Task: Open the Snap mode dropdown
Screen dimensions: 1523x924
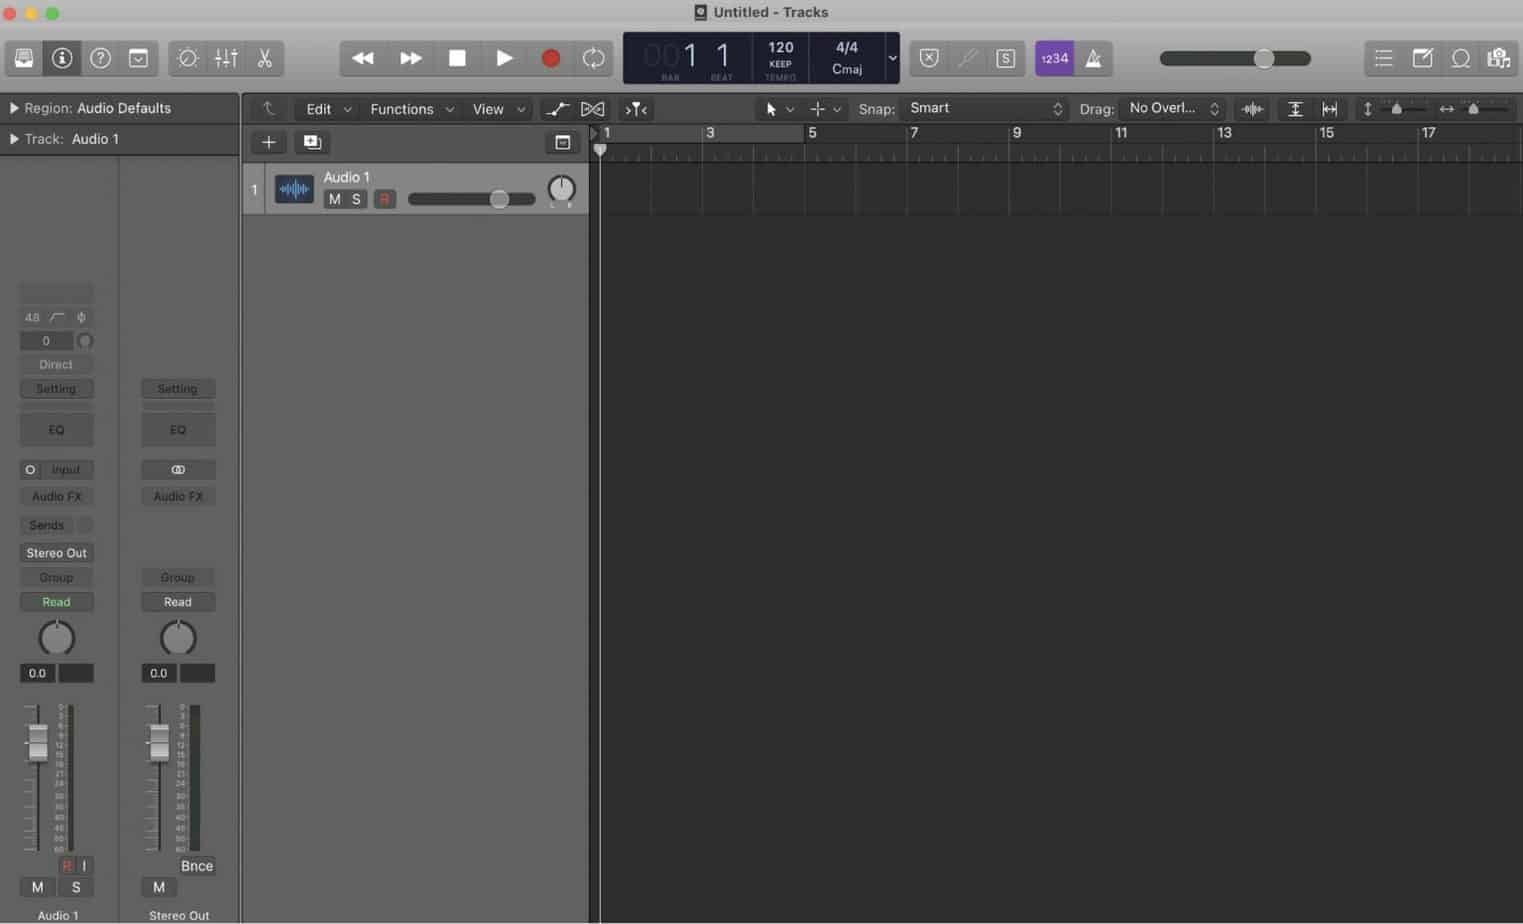Action: (983, 108)
